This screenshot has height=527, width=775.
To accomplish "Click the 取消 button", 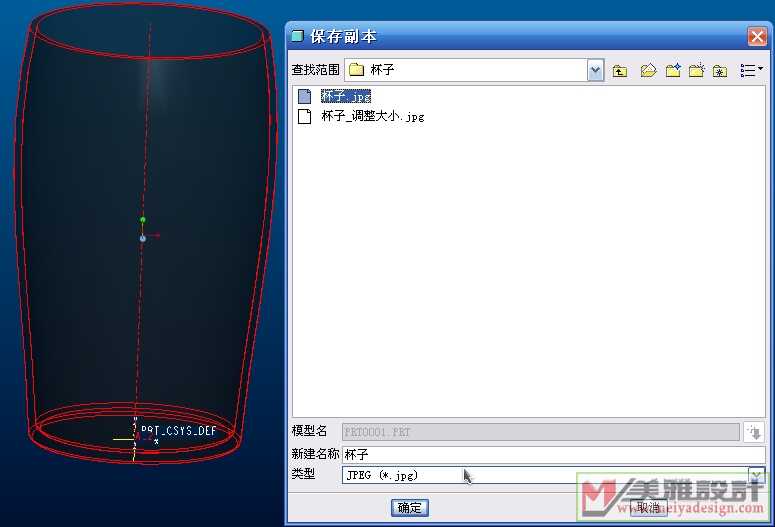I will click(648, 508).
